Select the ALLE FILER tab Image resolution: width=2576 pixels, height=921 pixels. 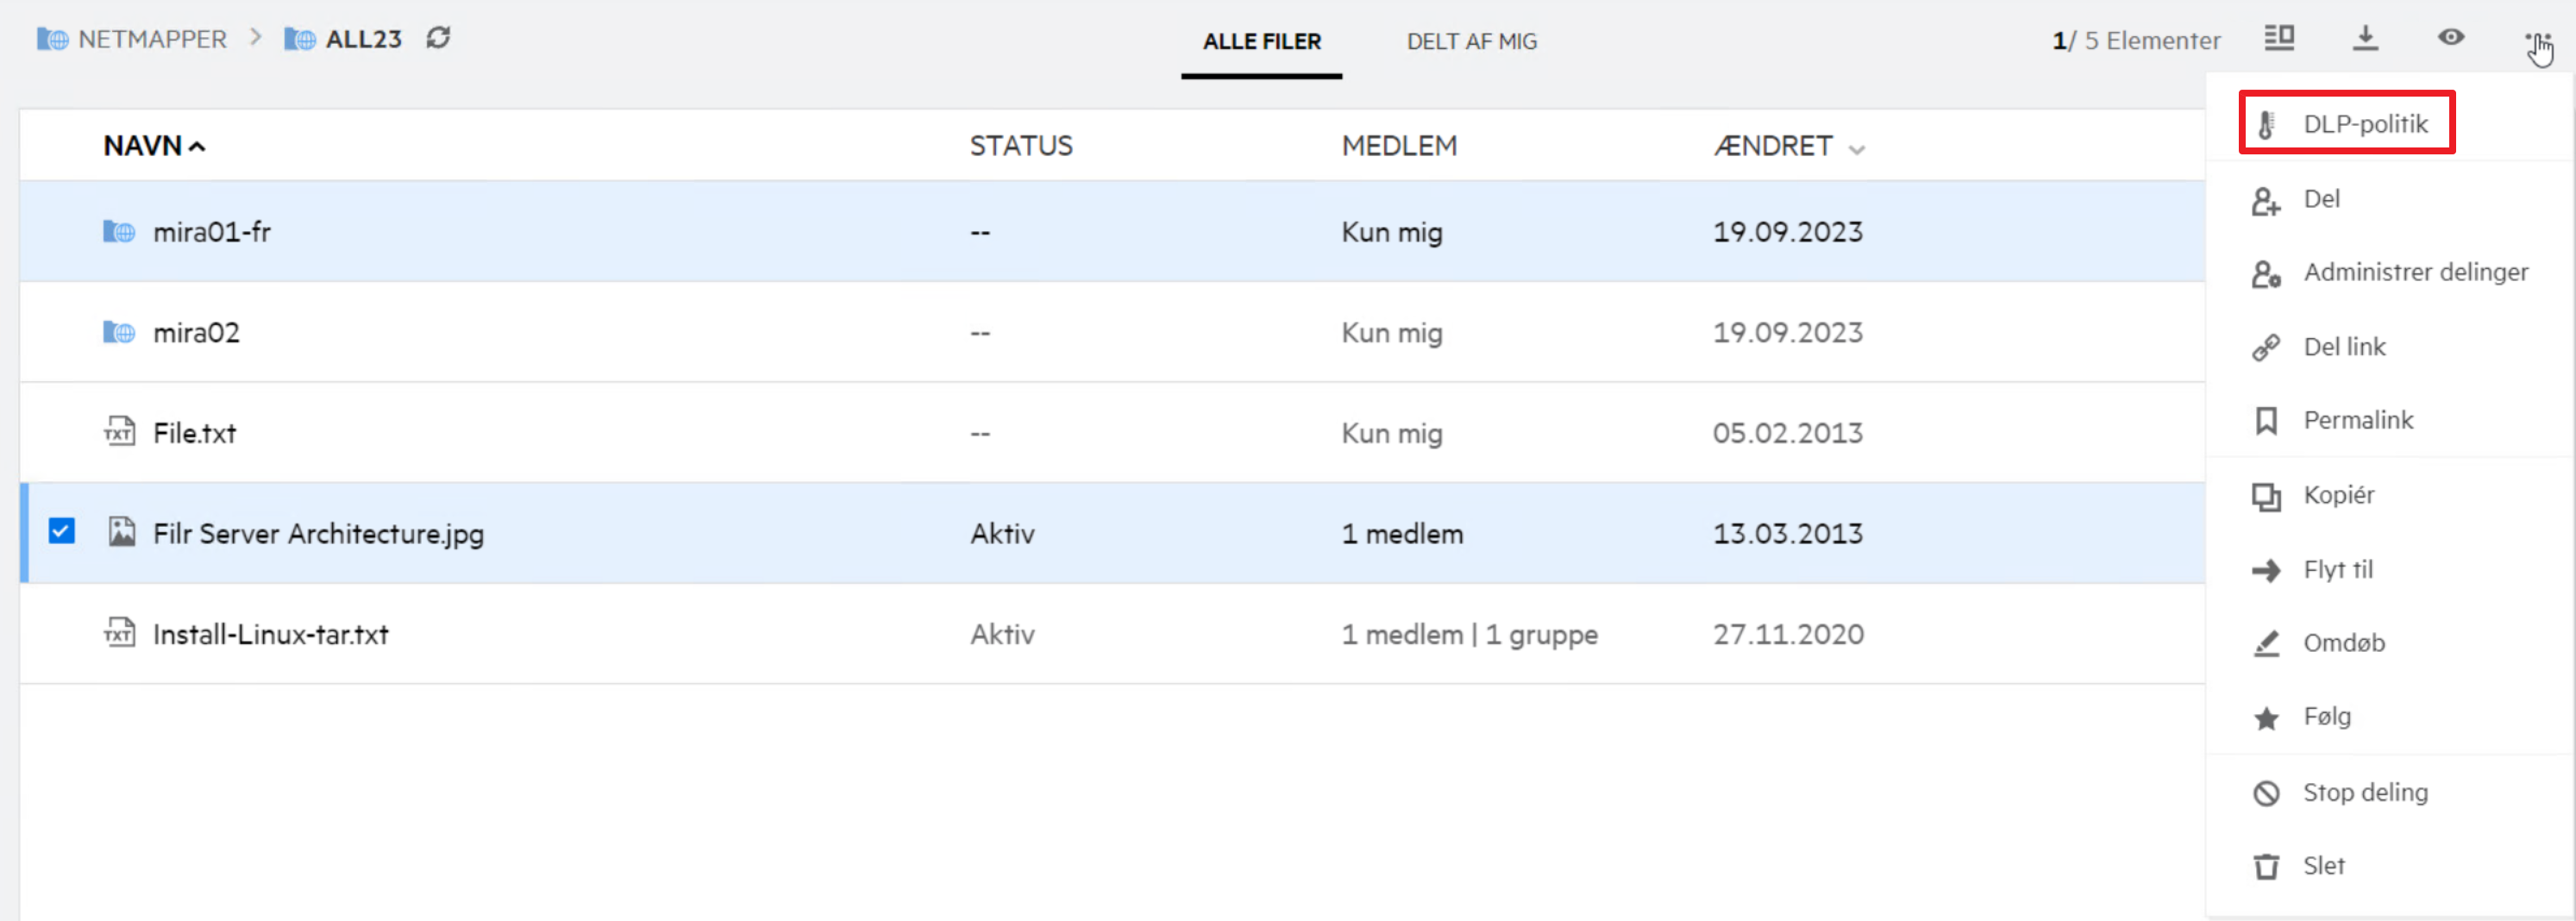coord(1261,41)
